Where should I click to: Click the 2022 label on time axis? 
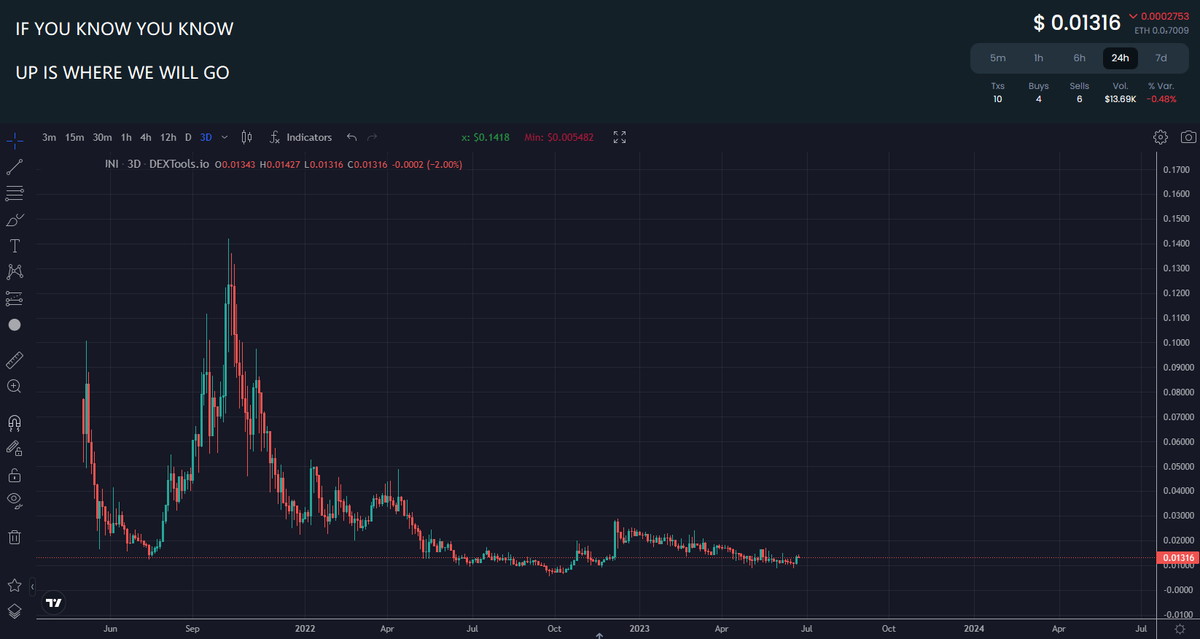tap(305, 628)
